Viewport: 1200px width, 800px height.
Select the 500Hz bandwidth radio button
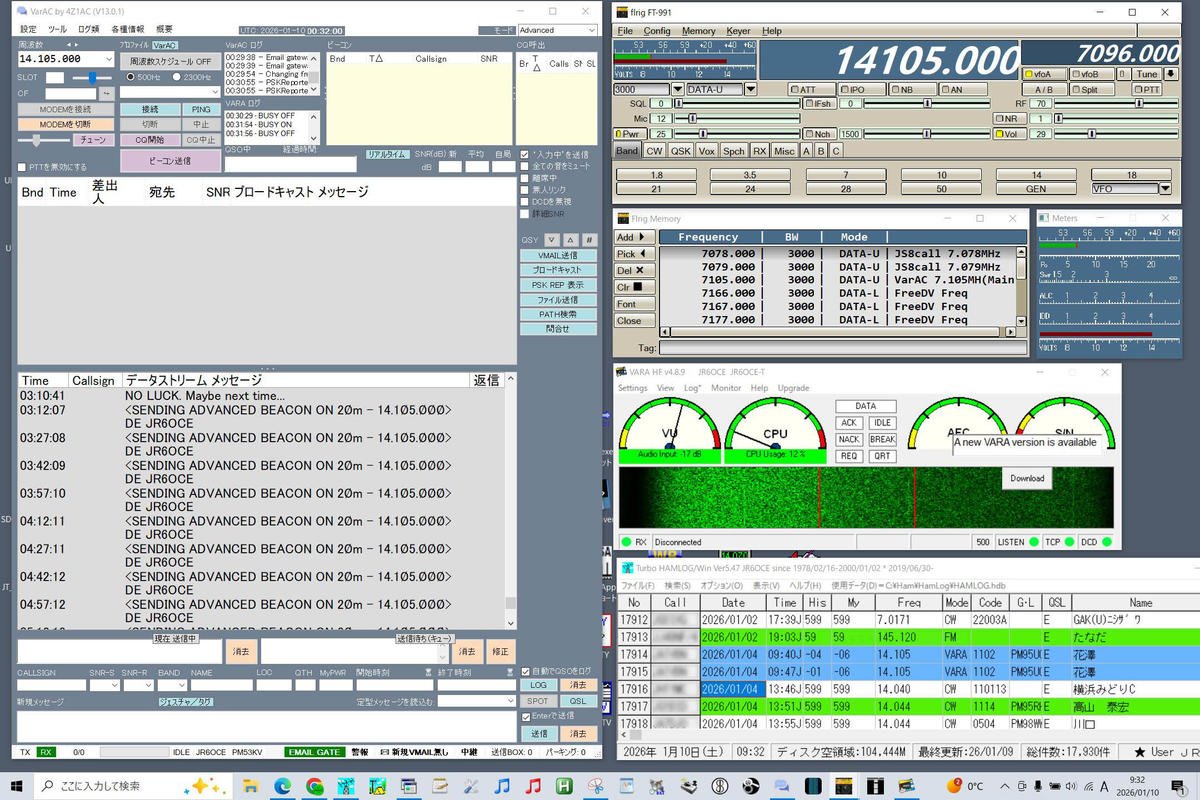pos(131,77)
